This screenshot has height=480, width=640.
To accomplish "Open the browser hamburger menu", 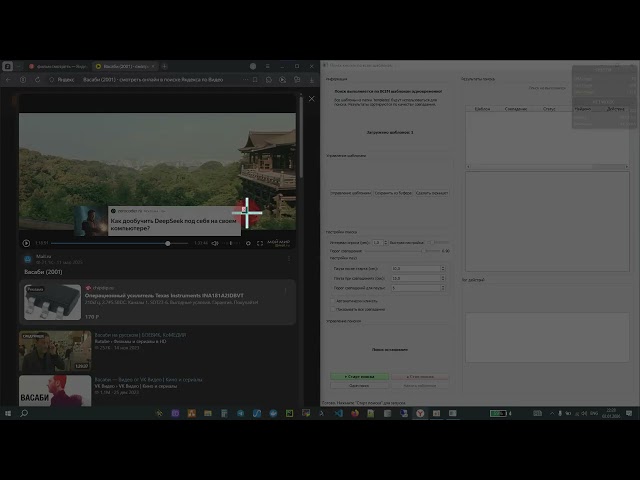I will [x=267, y=66].
